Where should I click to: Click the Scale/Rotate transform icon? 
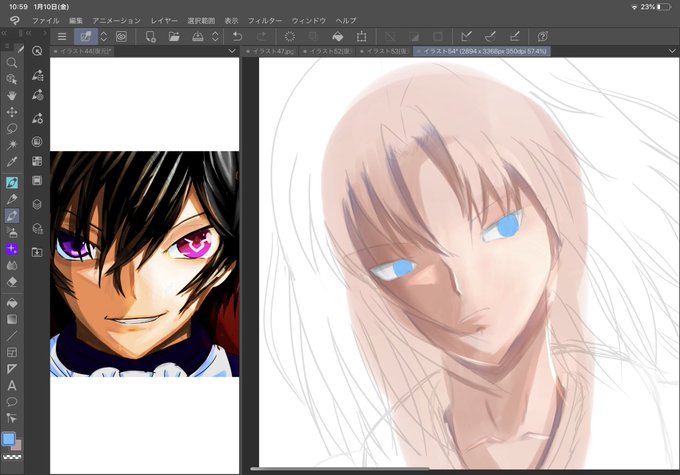(361, 36)
